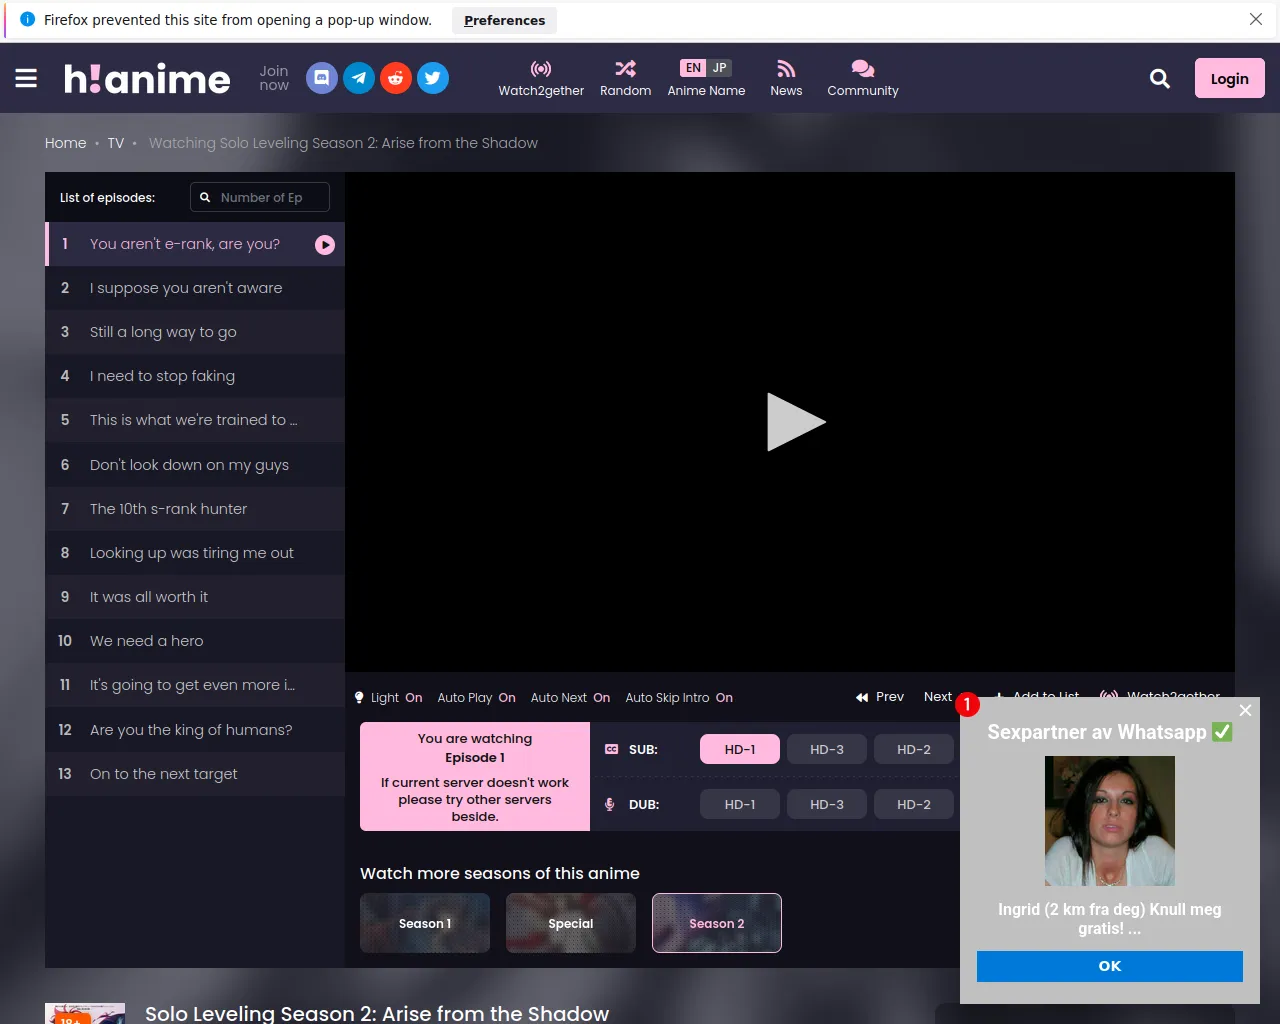This screenshot has width=1280, height=1024.
Task: Pick a Random anime
Action: [x=625, y=78]
